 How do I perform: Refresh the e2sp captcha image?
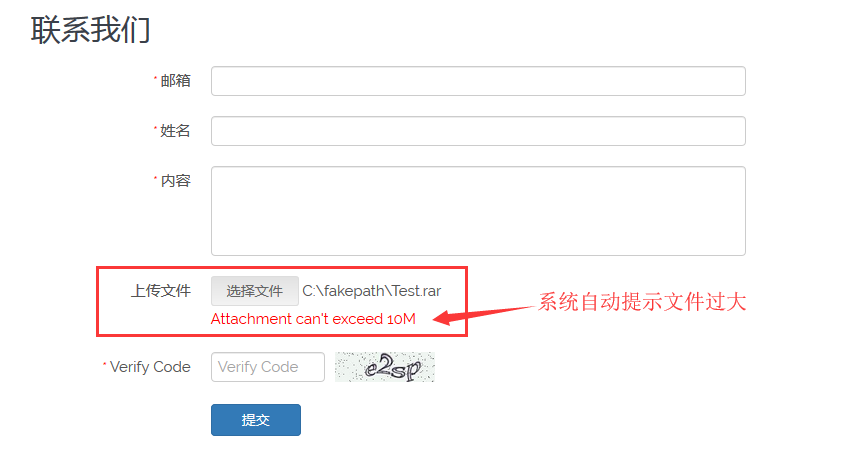pyautogui.click(x=384, y=367)
